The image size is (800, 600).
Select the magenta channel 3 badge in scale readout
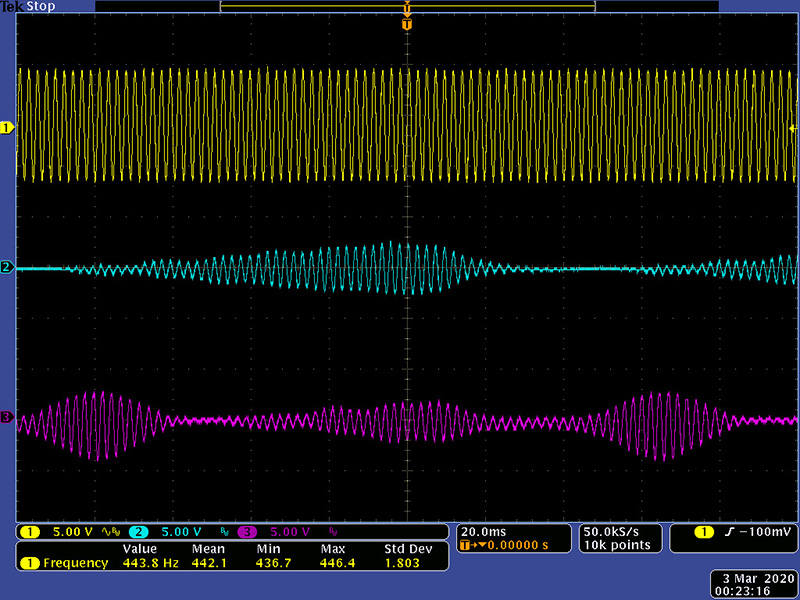tap(247, 531)
